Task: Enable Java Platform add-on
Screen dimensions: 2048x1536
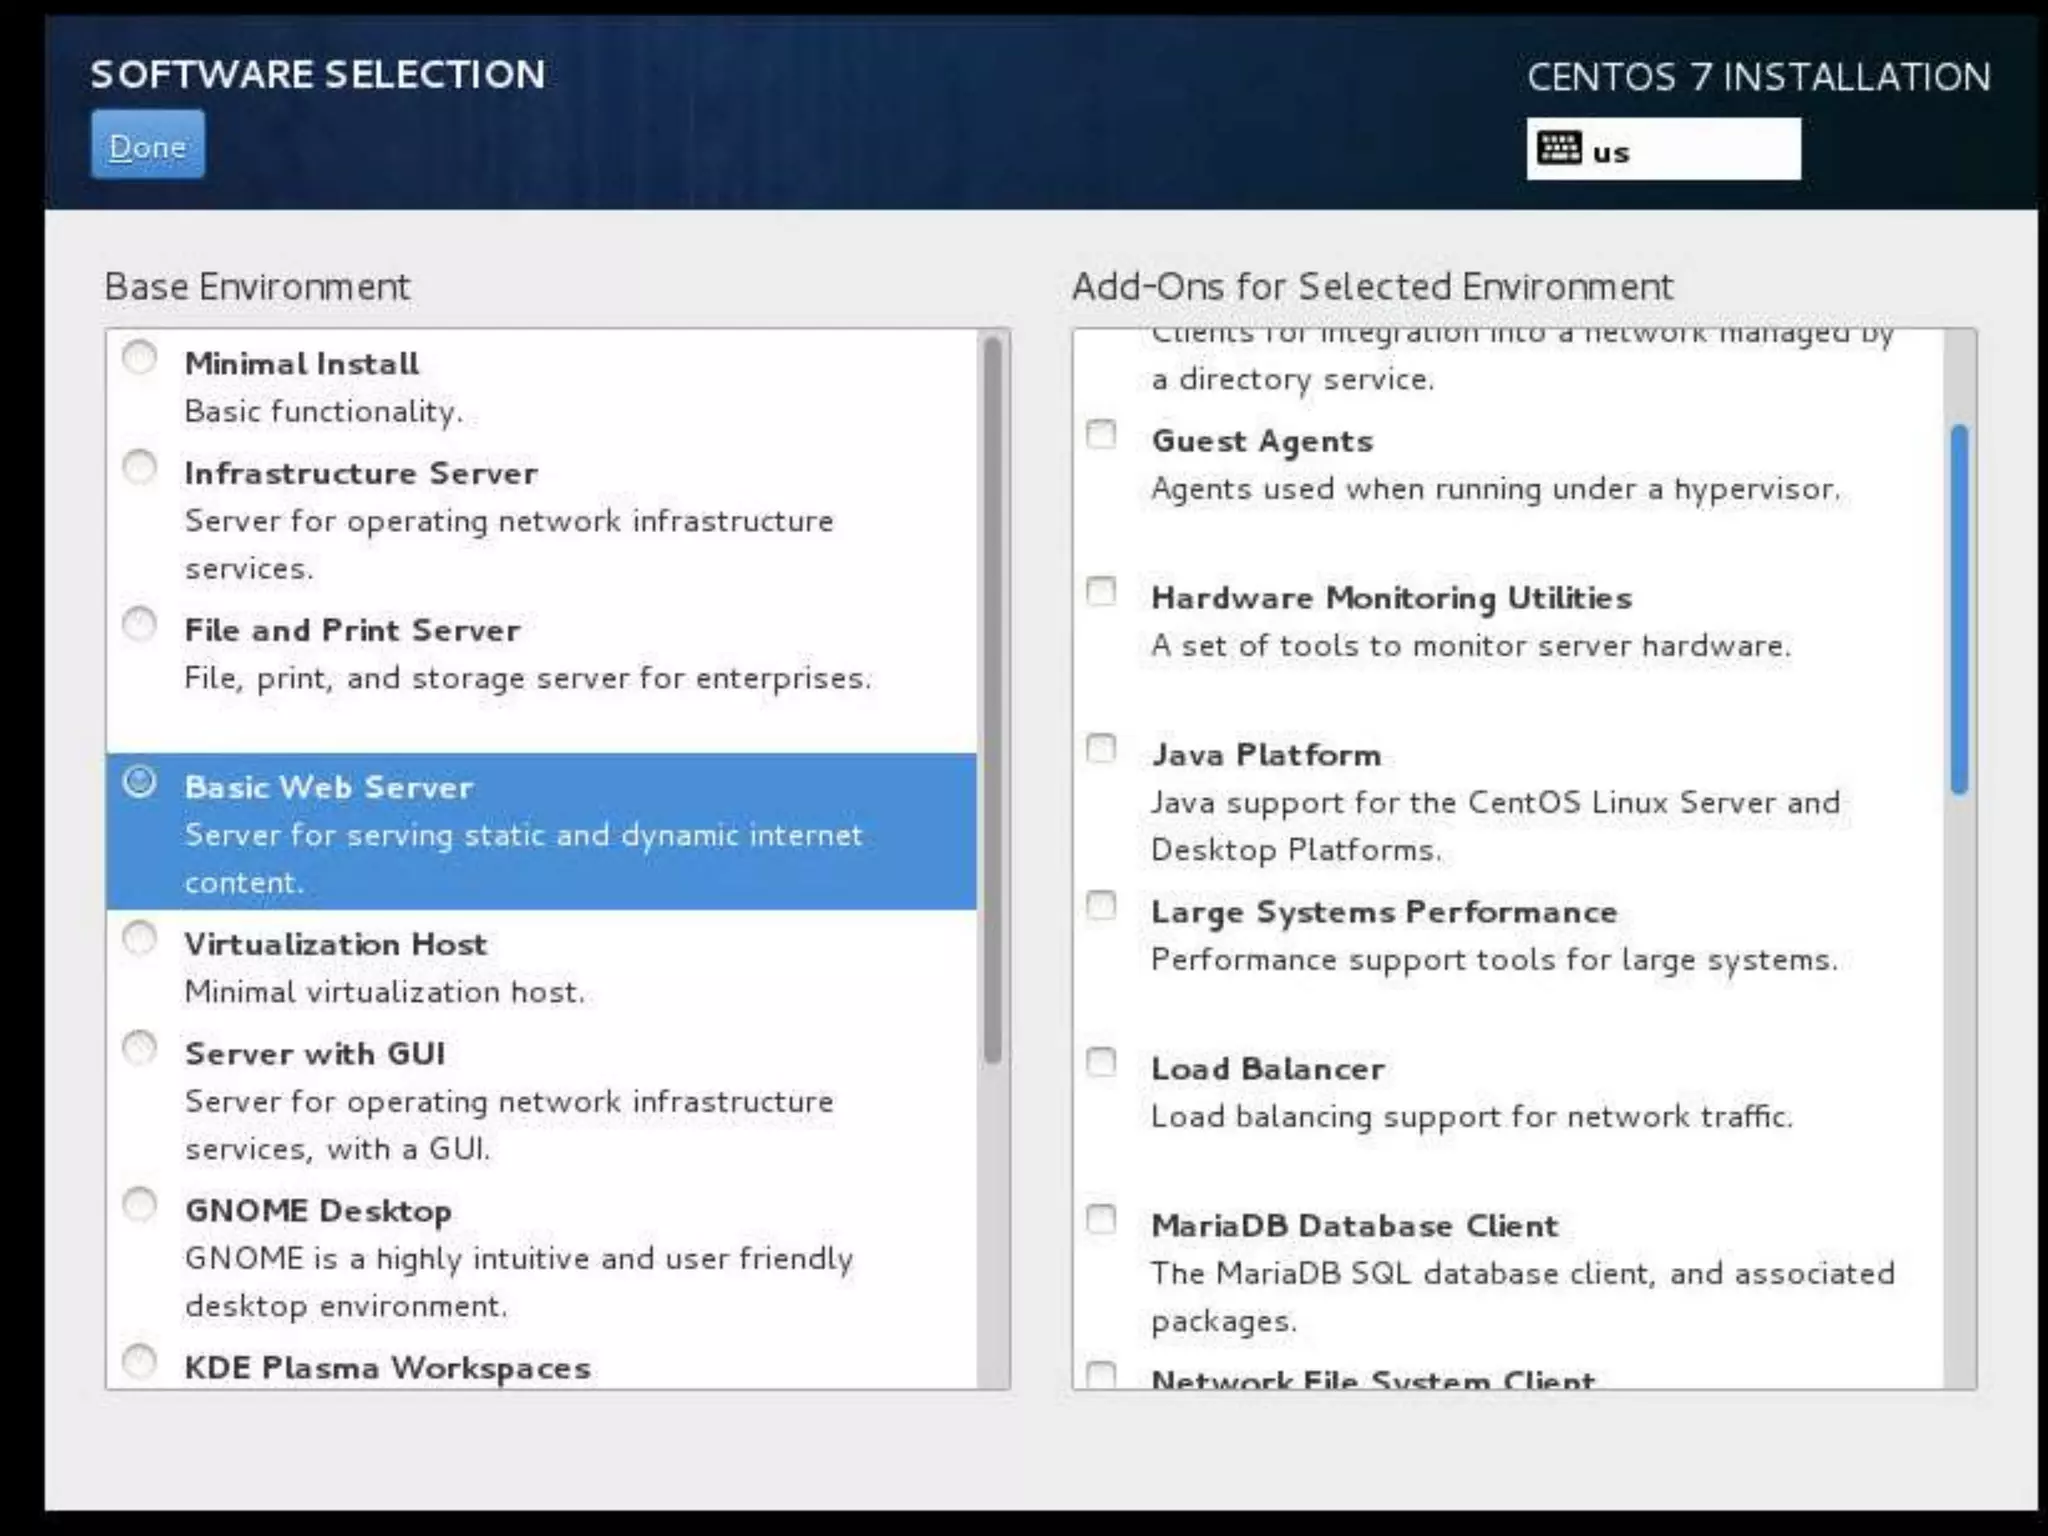Action: click(x=1101, y=749)
